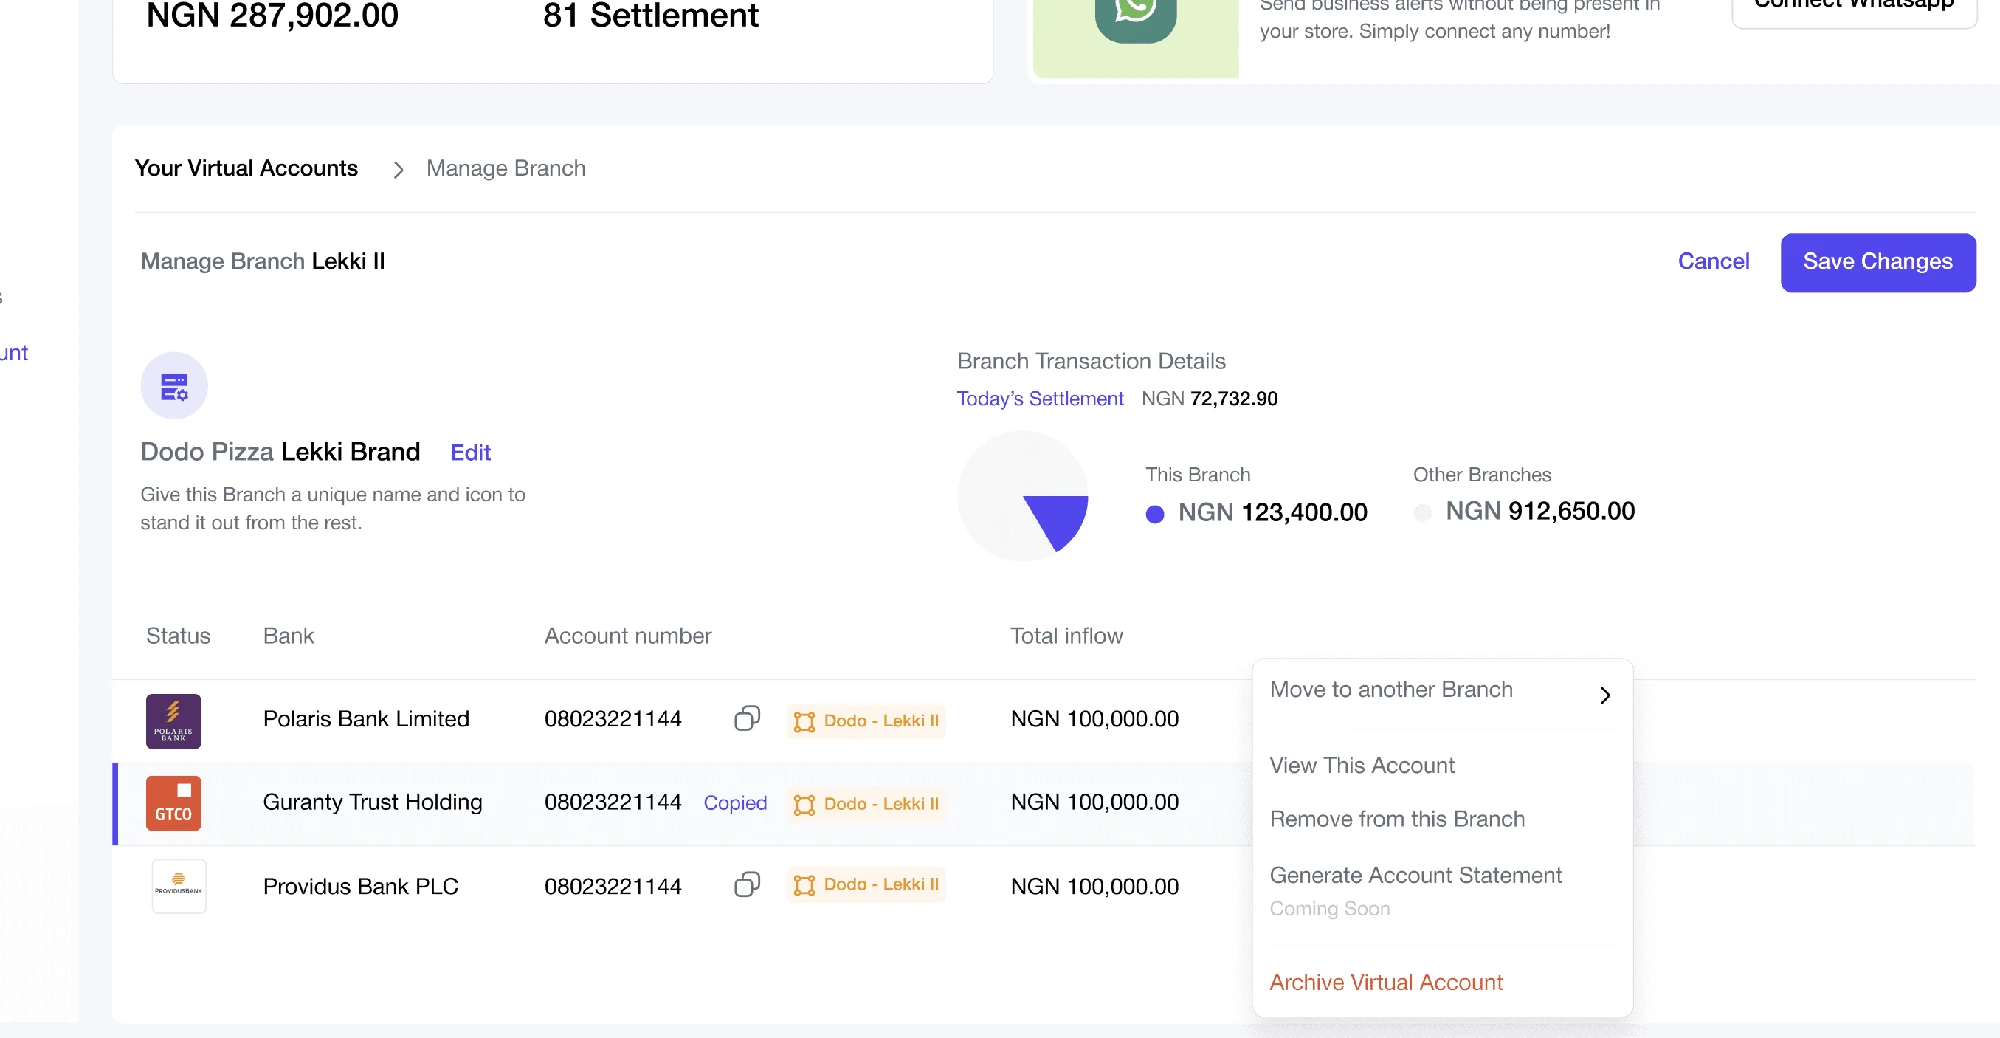
Task: Click Dodo - Lekki II tag in Polaris row
Action: pyautogui.click(x=866, y=721)
